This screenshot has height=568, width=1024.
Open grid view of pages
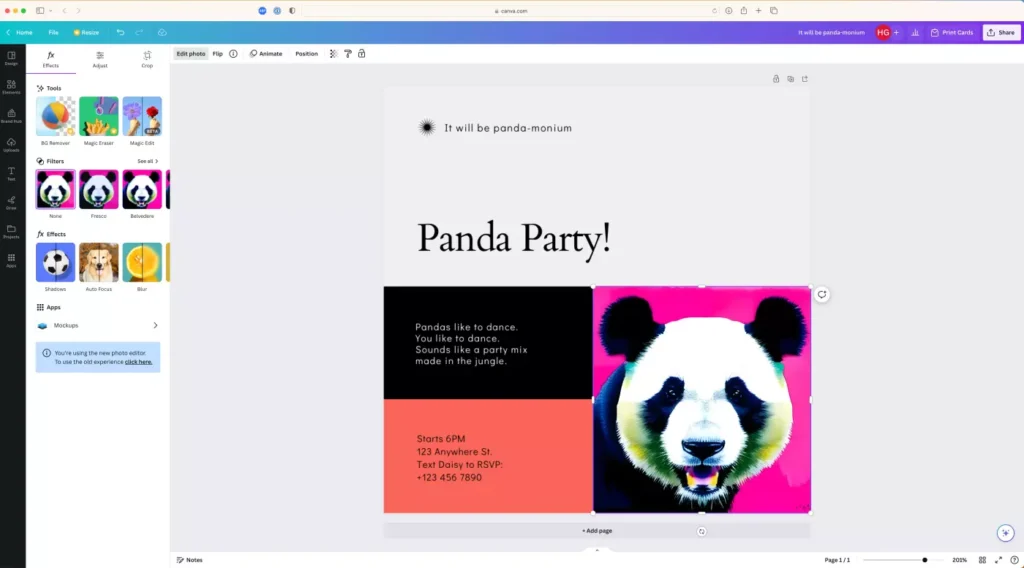[x=982, y=560]
